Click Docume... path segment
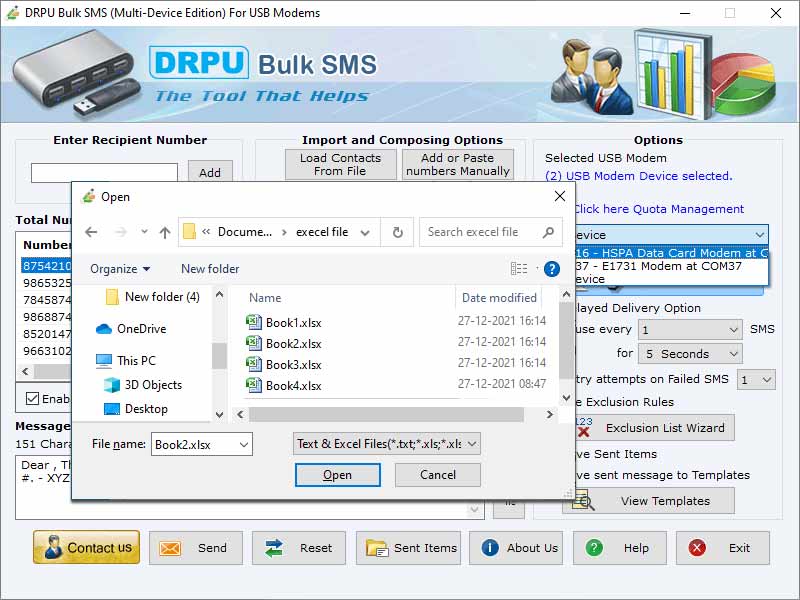The height and width of the screenshot is (600, 800). pyautogui.click(x=245, y=232)
